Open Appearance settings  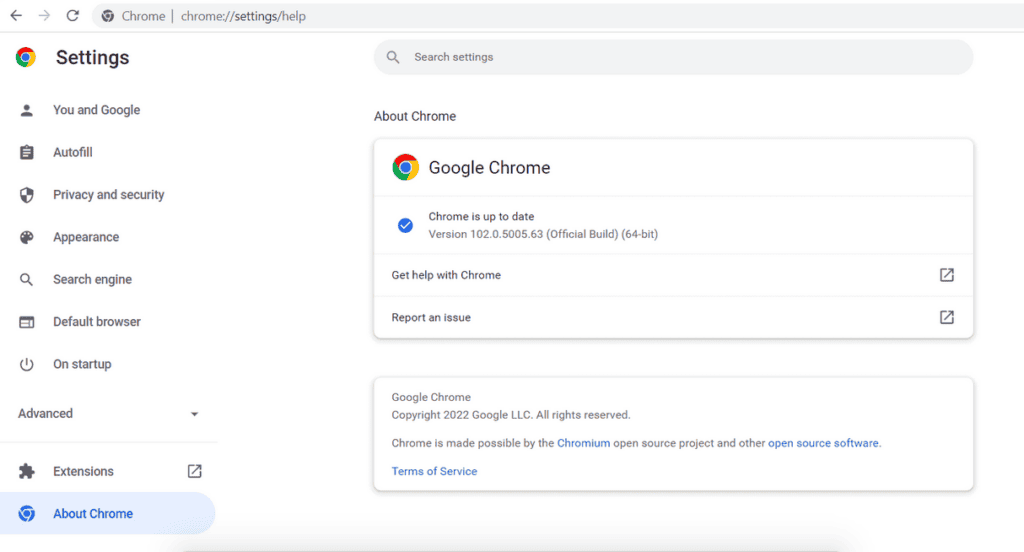(86, 237)
